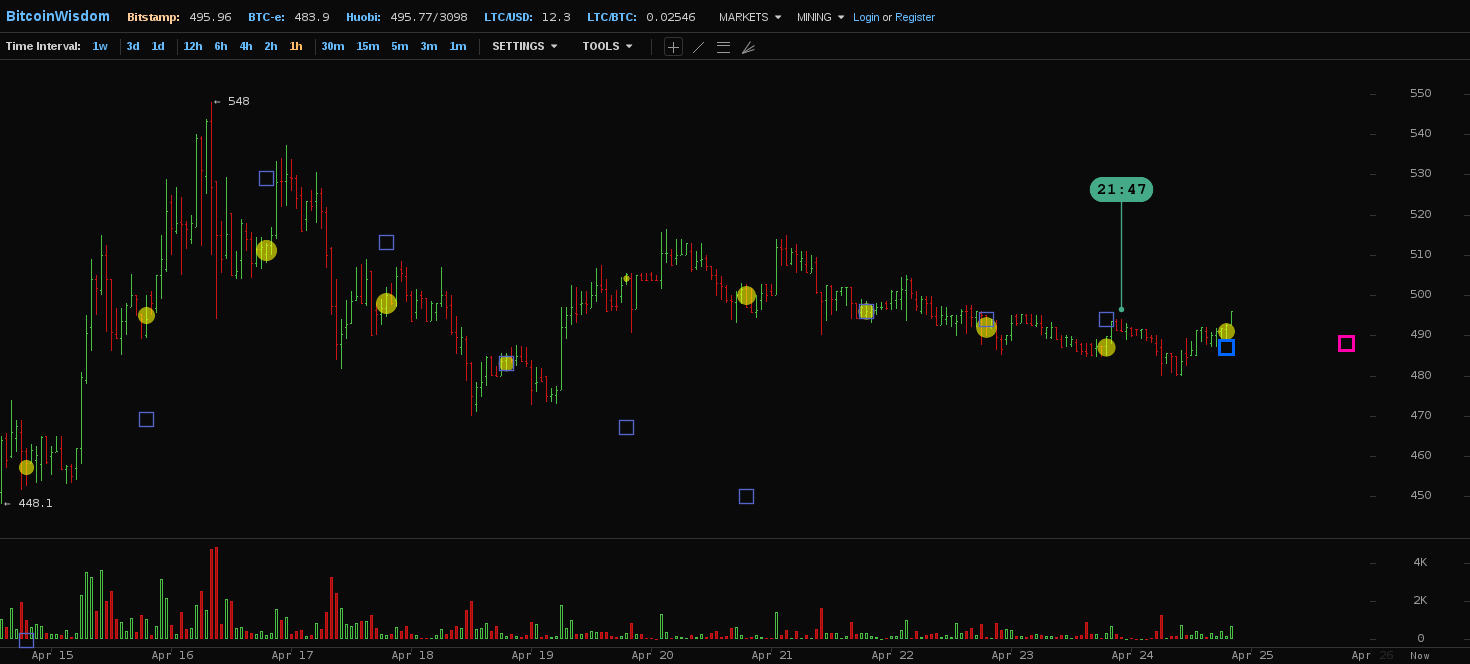Select the crosshair cursor tool
The image size is (1470, 664).
tap(673, 47)
